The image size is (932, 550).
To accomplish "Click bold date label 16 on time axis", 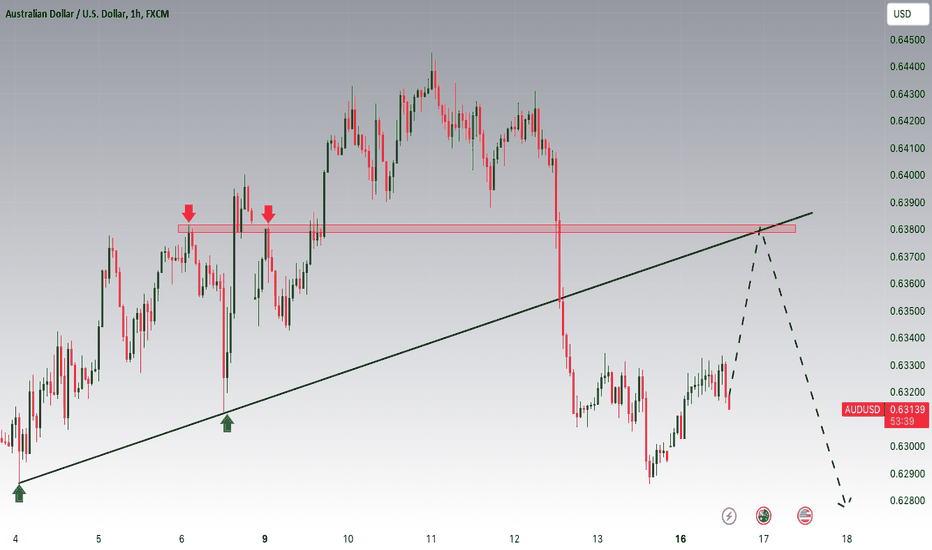I will click(x=681, y=539).
